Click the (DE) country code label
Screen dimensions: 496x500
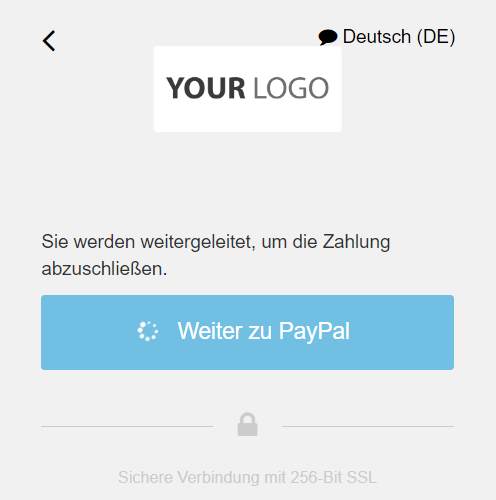pos(436,37)
